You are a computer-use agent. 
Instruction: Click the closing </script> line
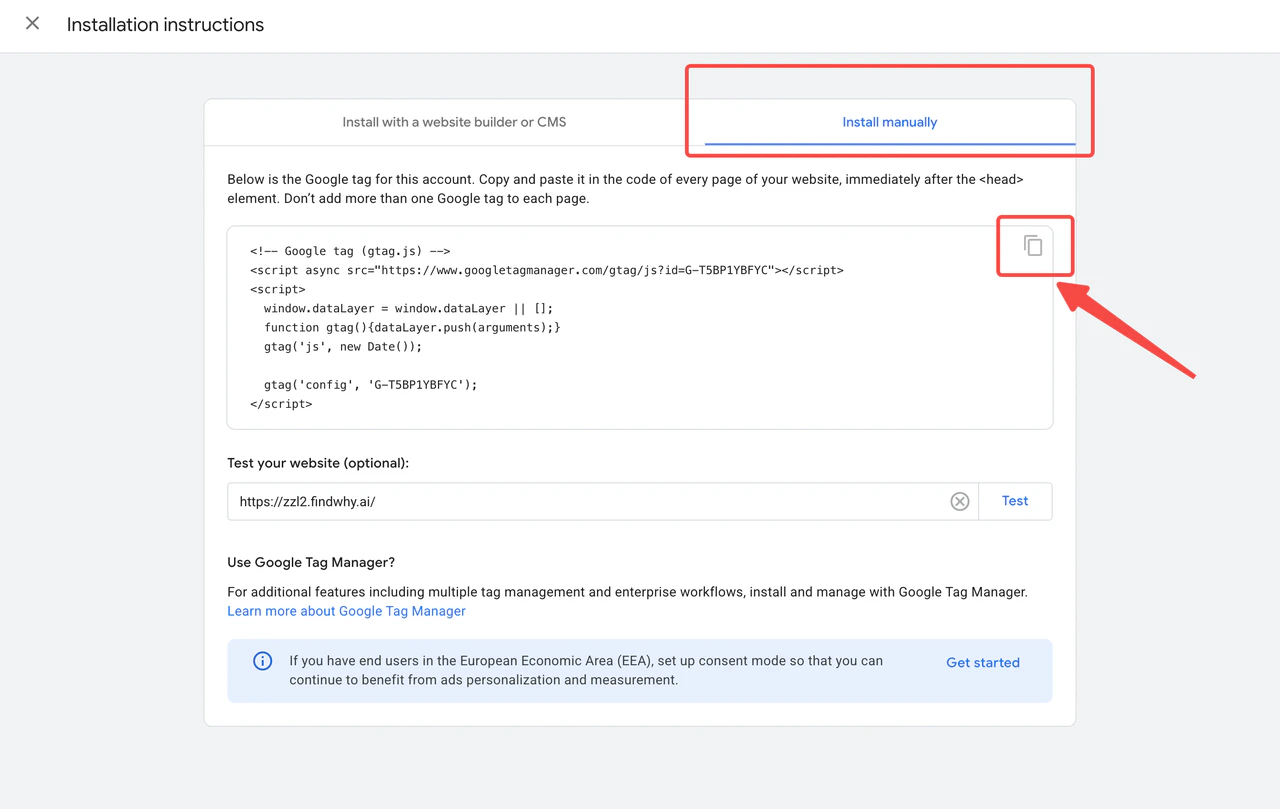(281, 404)
